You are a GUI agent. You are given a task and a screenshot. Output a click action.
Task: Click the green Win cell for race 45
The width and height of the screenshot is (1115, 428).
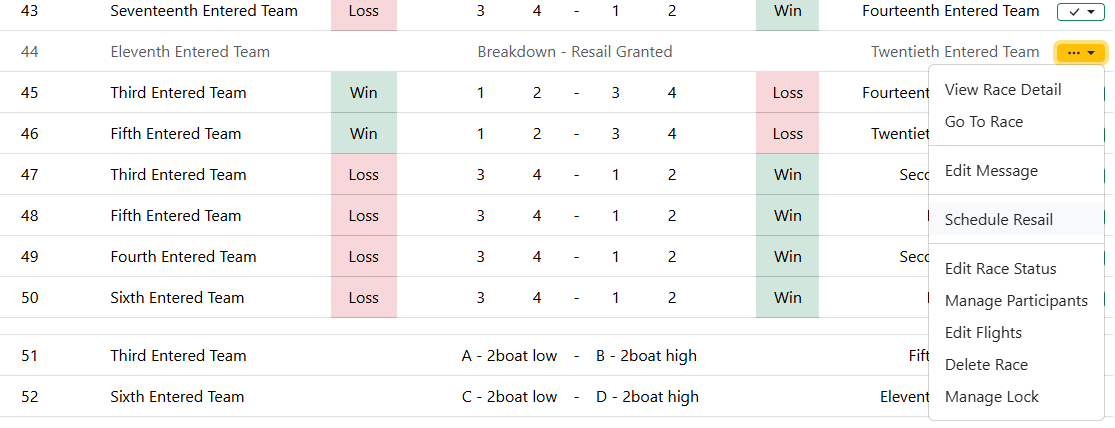pyautogui.click(x=364, y=93)
